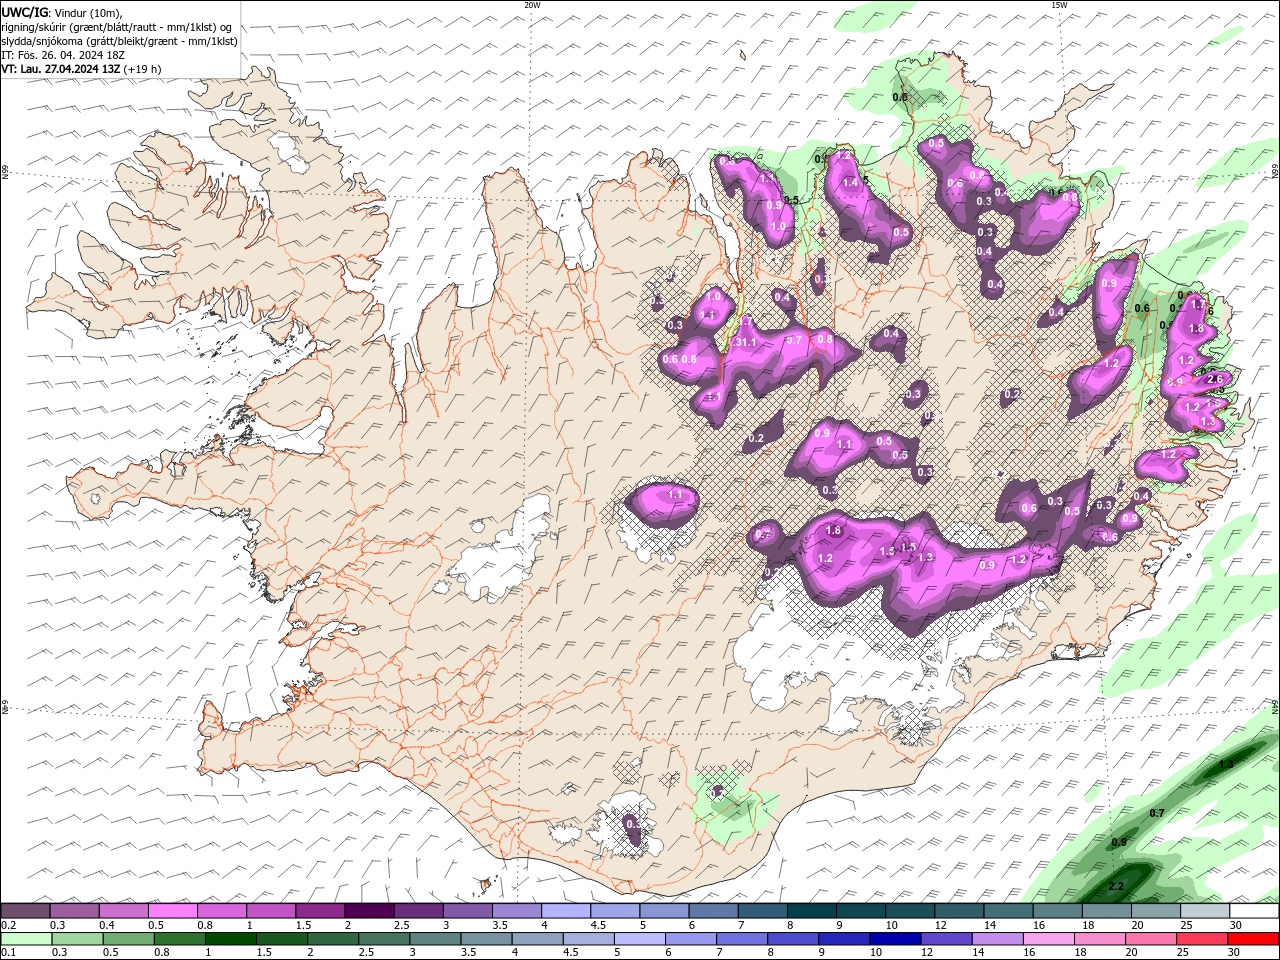Click the 'VT: Lau. 27.04.2024 13Z (+19 h)' line
Screen dimensions: 1280x960
81,69
